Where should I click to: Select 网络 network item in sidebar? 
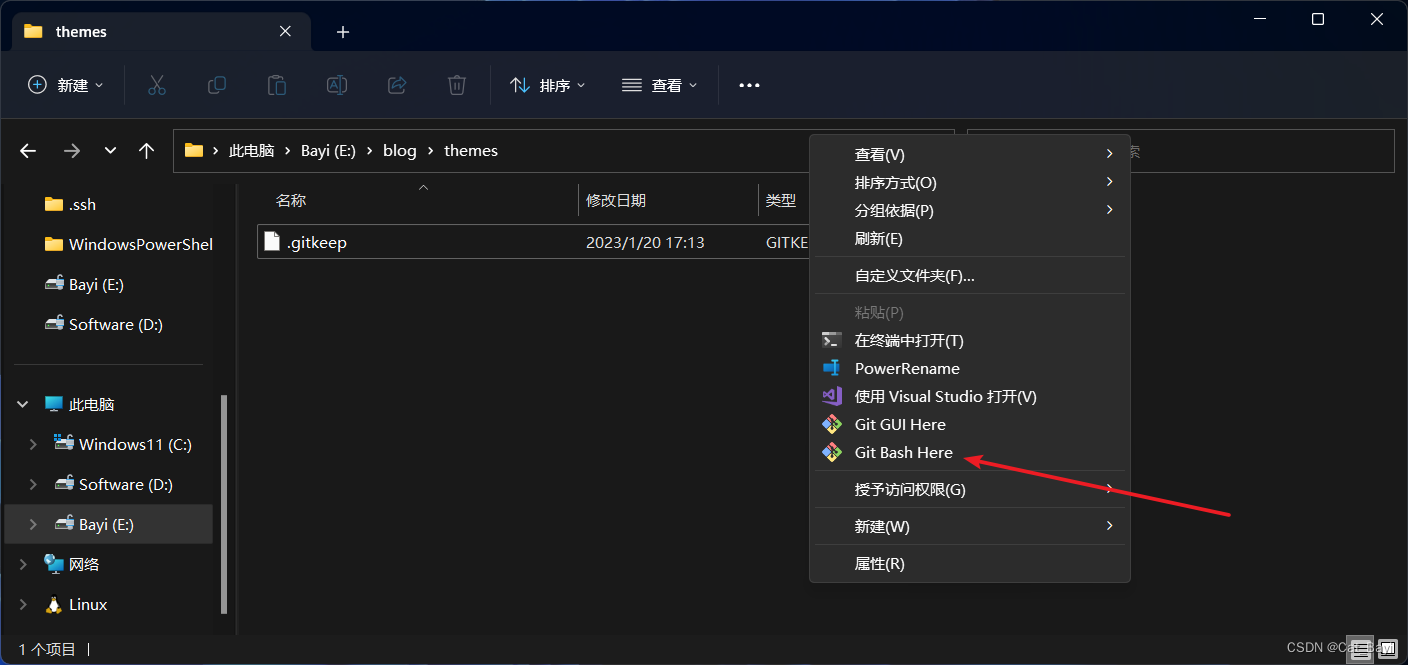[x=73, y=564]
